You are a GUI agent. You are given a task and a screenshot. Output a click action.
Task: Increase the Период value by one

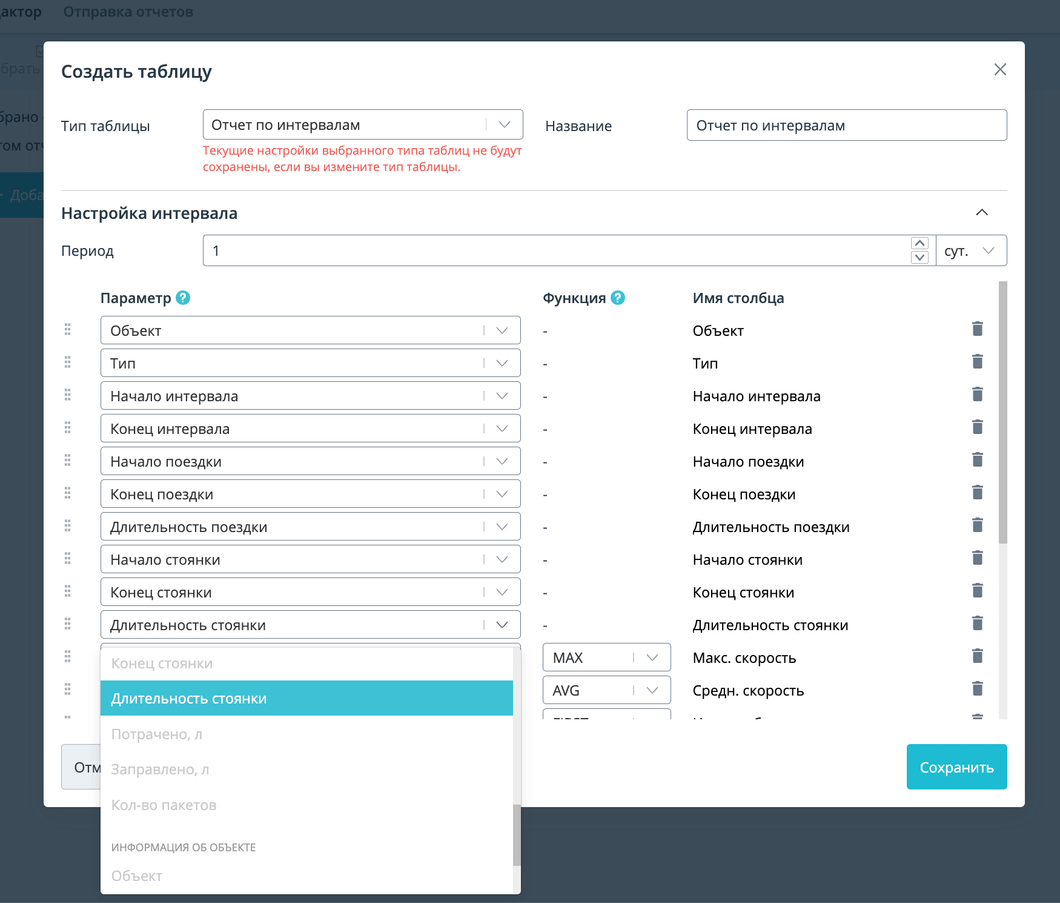919,243
